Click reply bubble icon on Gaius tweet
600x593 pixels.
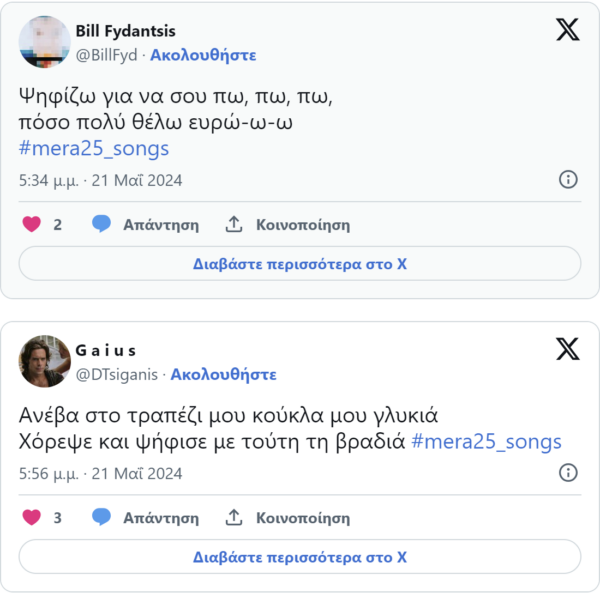(x=101, y=517)
